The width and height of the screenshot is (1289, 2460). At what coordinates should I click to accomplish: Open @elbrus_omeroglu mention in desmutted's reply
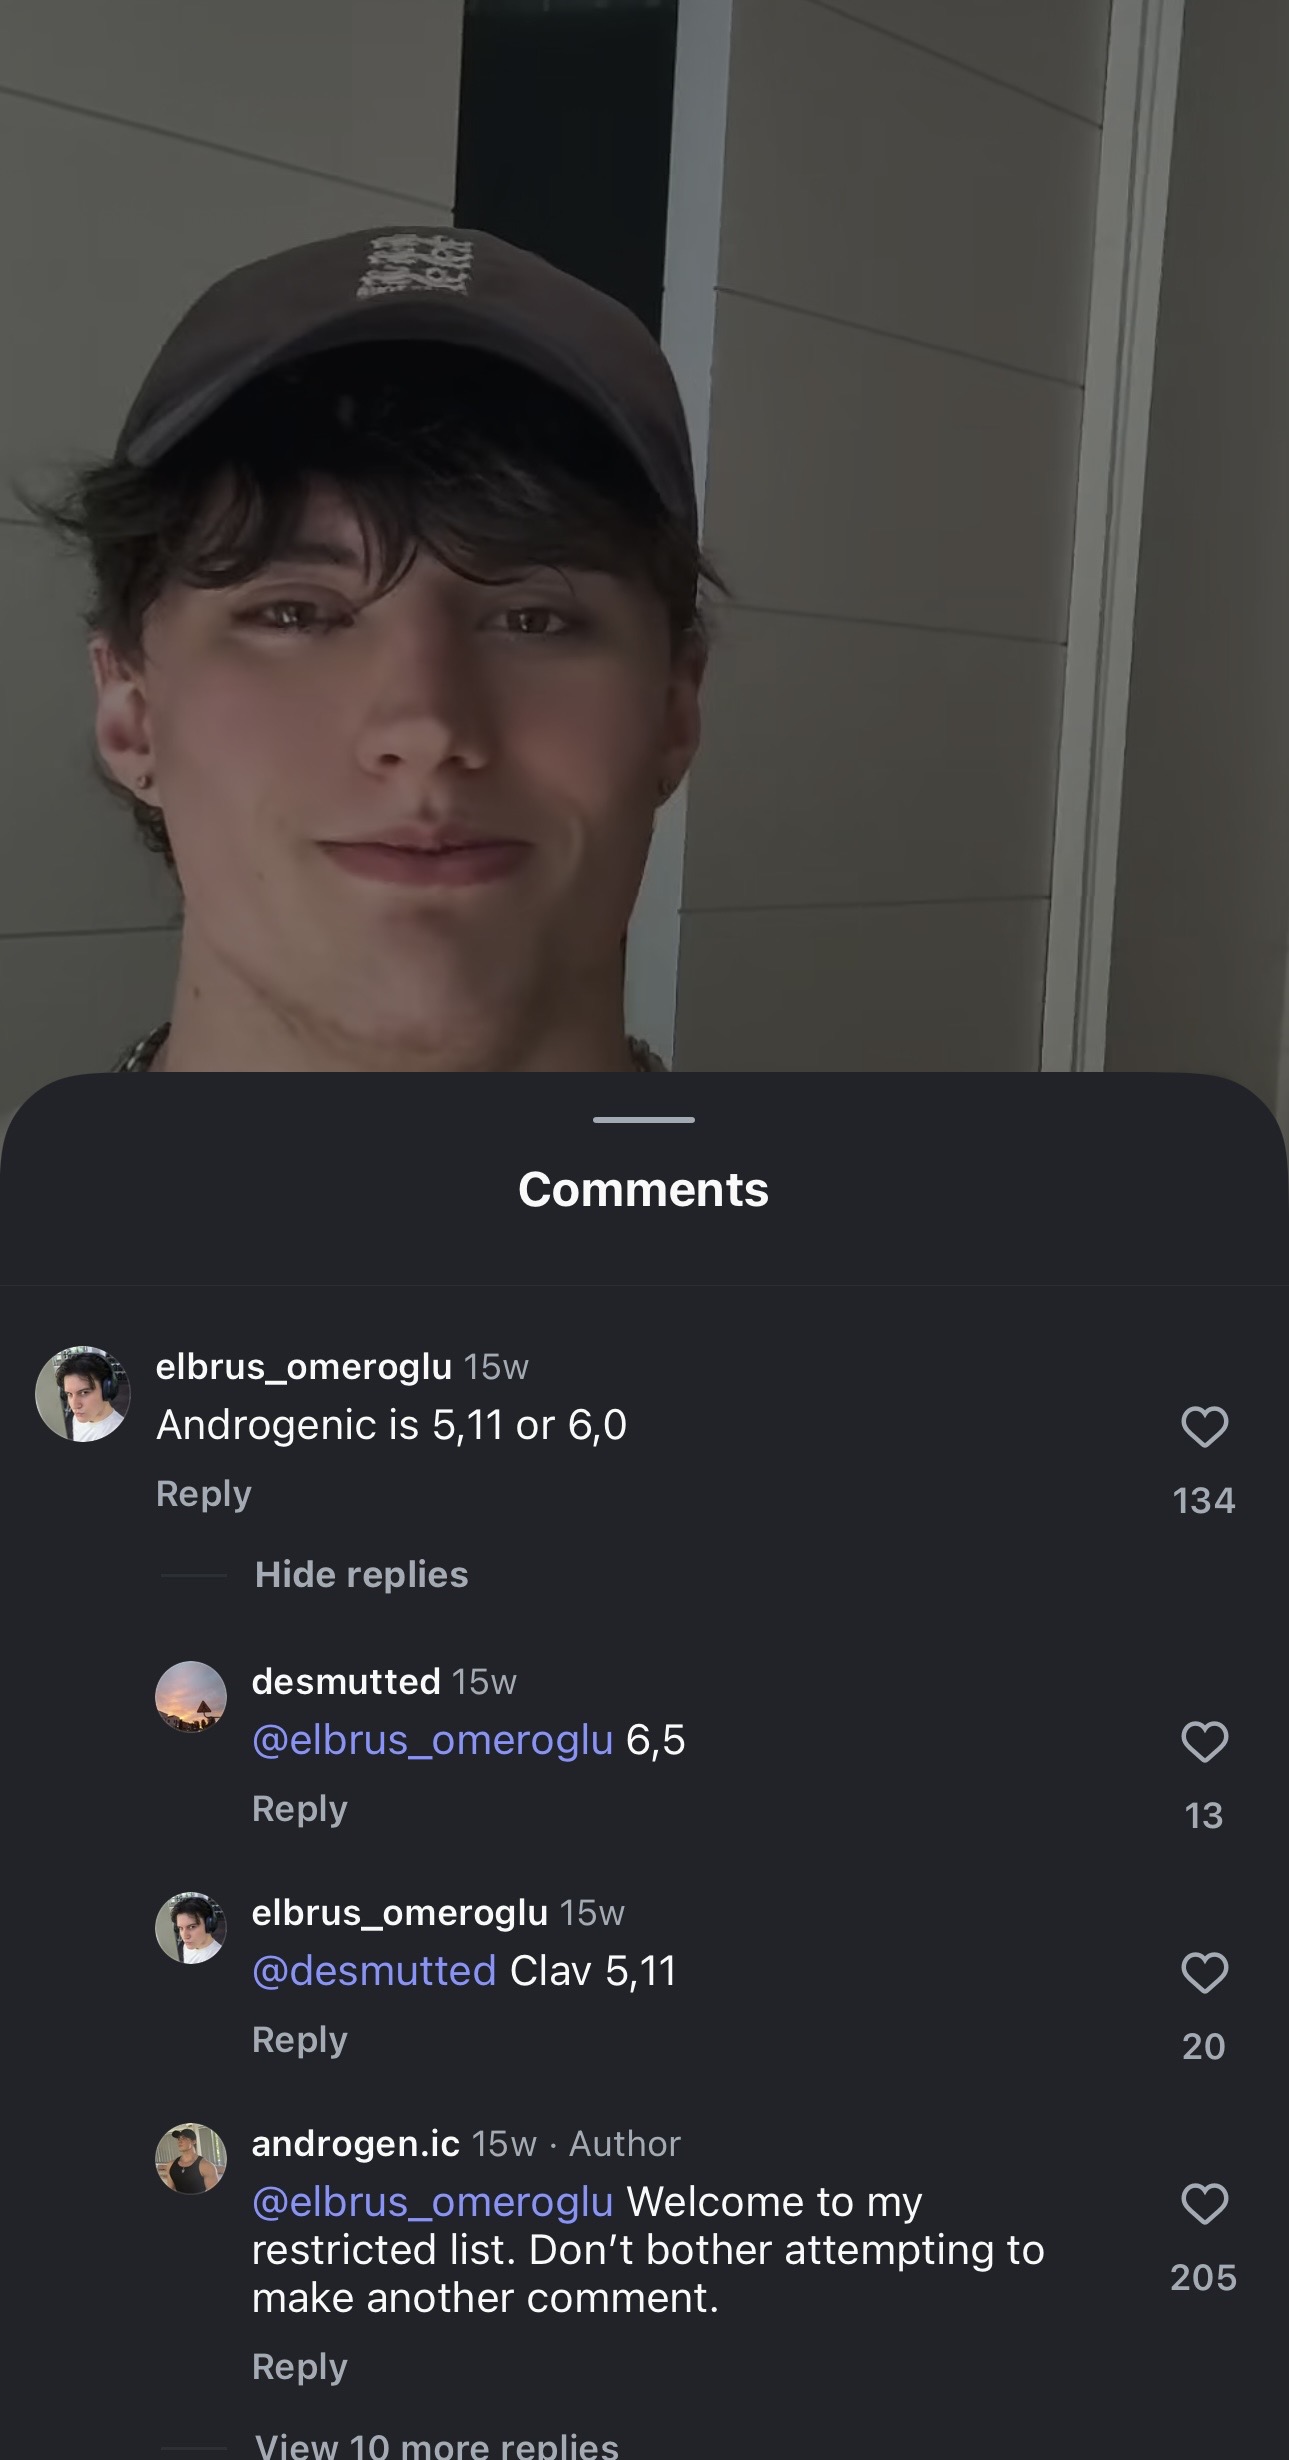tap(432, 1740)
